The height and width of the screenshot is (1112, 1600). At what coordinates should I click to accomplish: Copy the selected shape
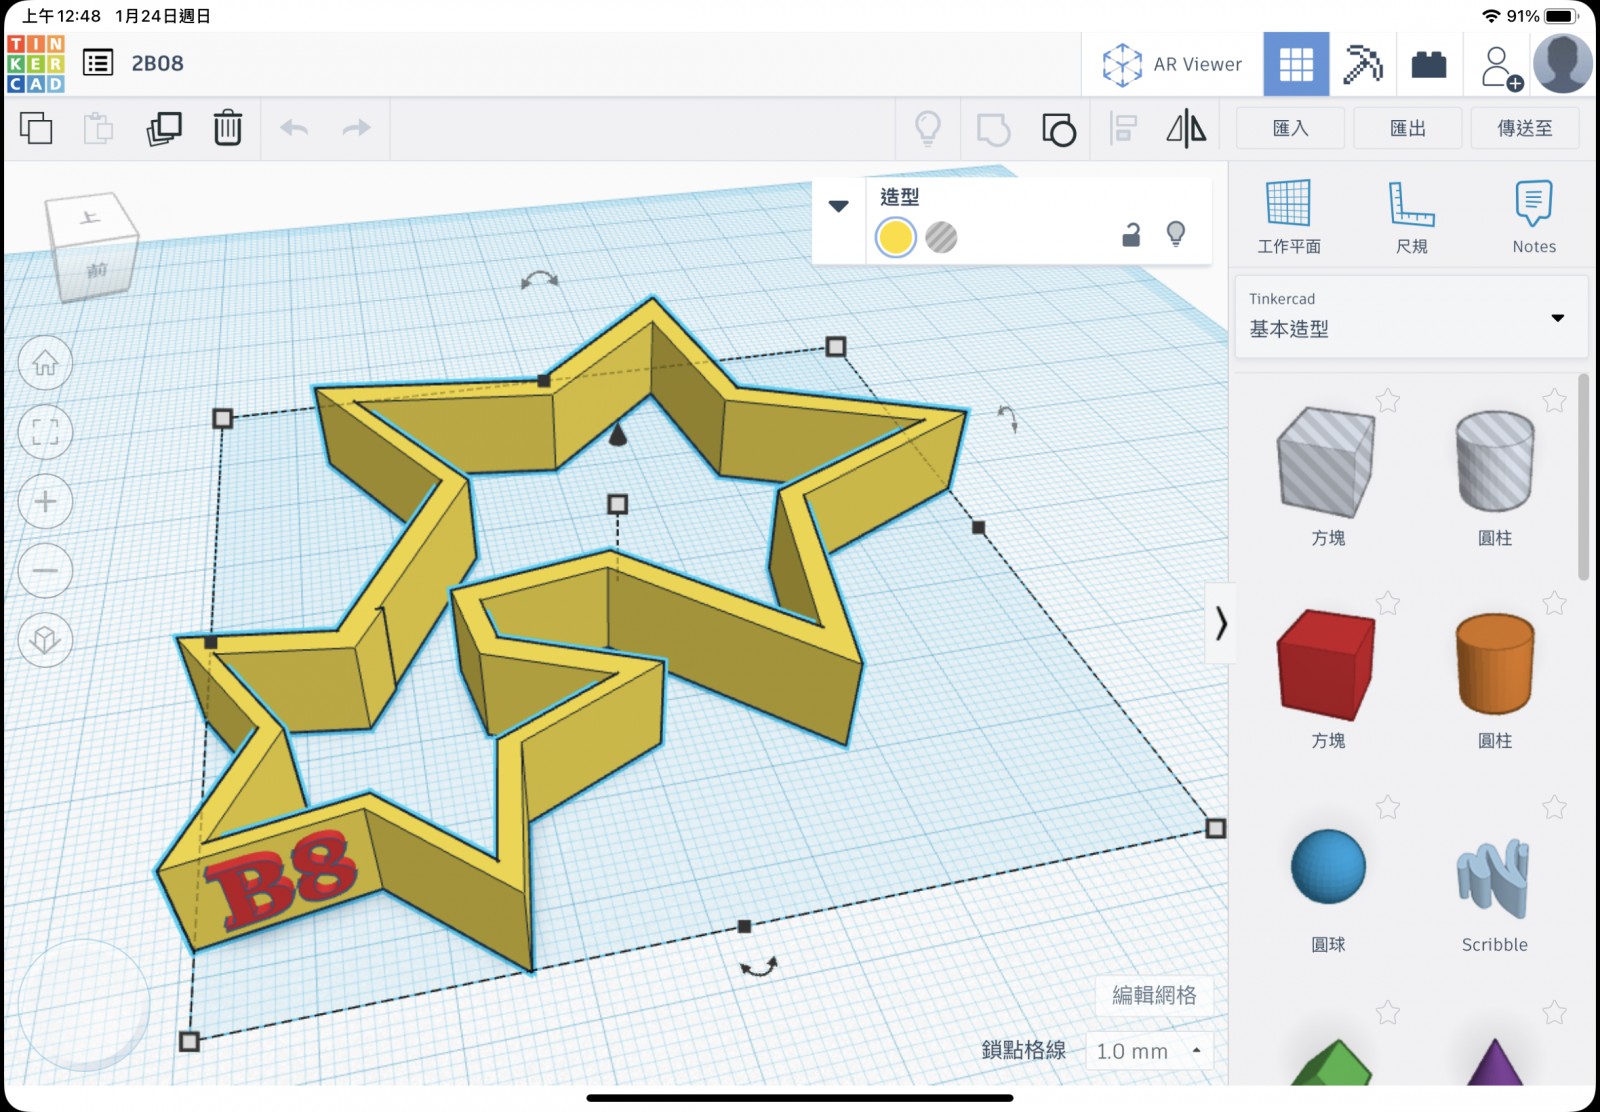36,128
